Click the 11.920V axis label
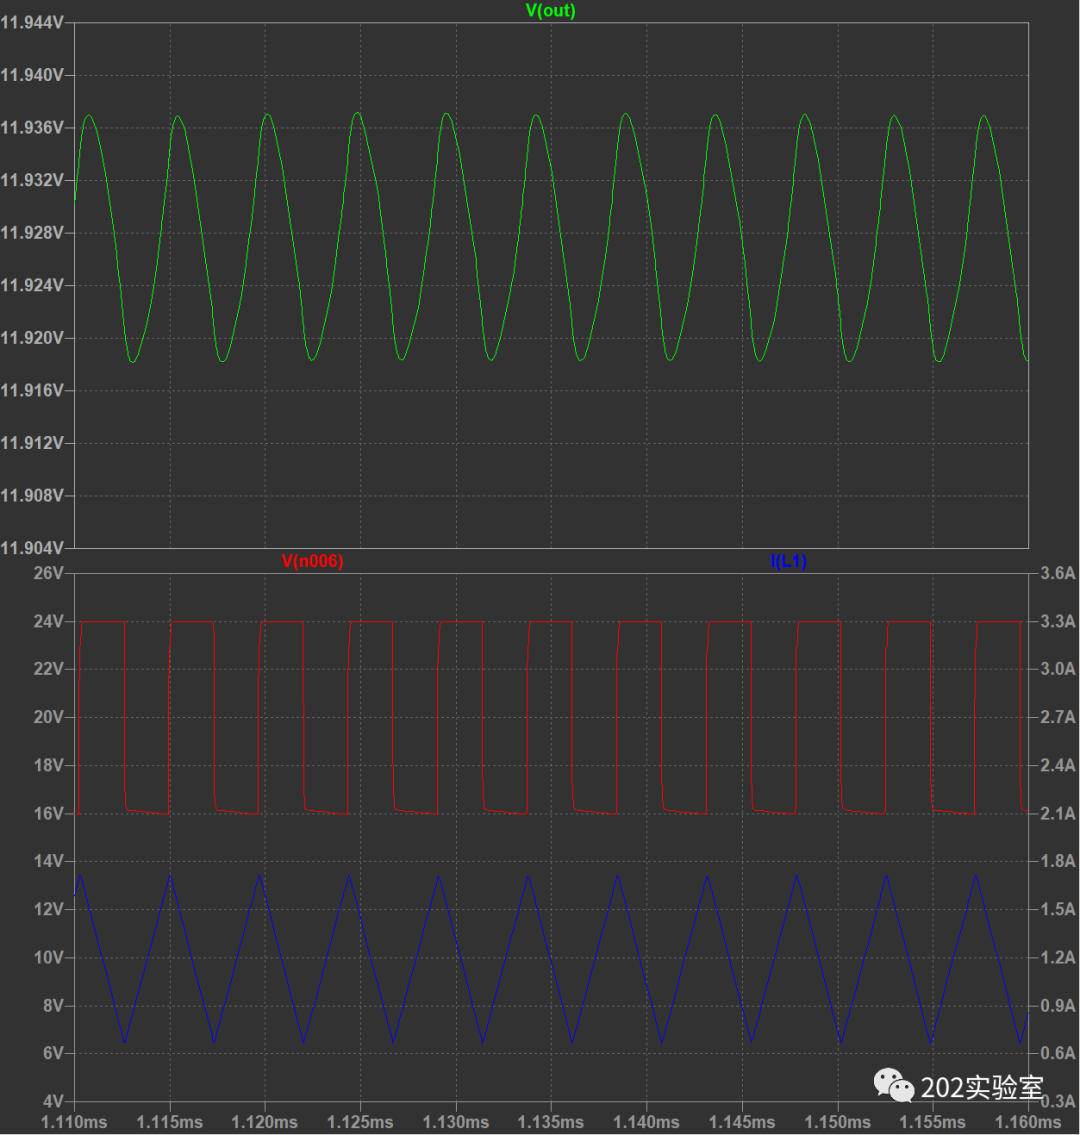 coord(32,338)
